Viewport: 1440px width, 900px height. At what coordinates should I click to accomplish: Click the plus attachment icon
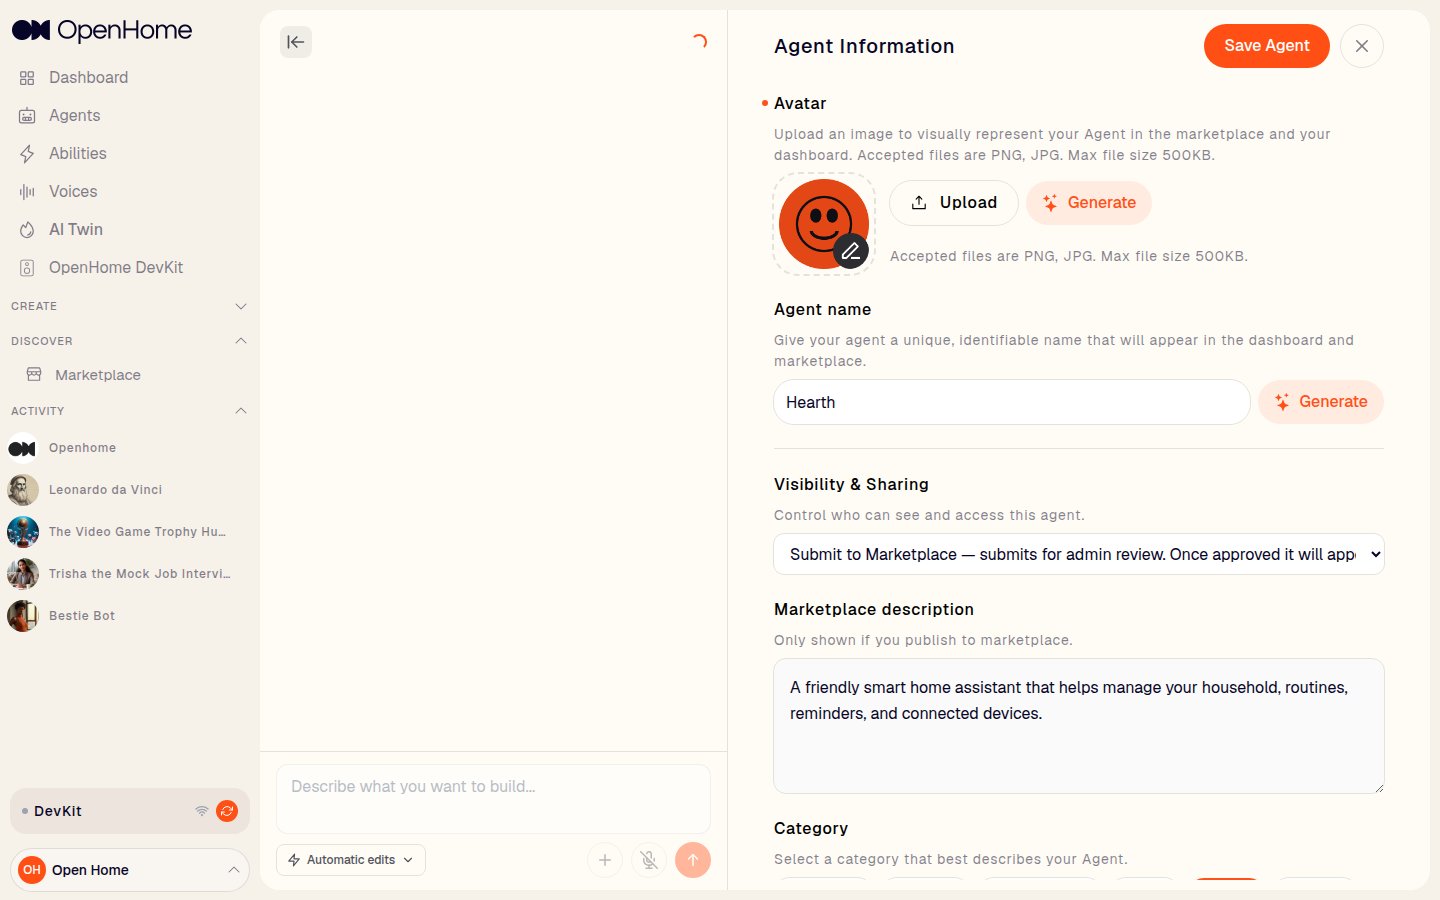click(605, 860)
